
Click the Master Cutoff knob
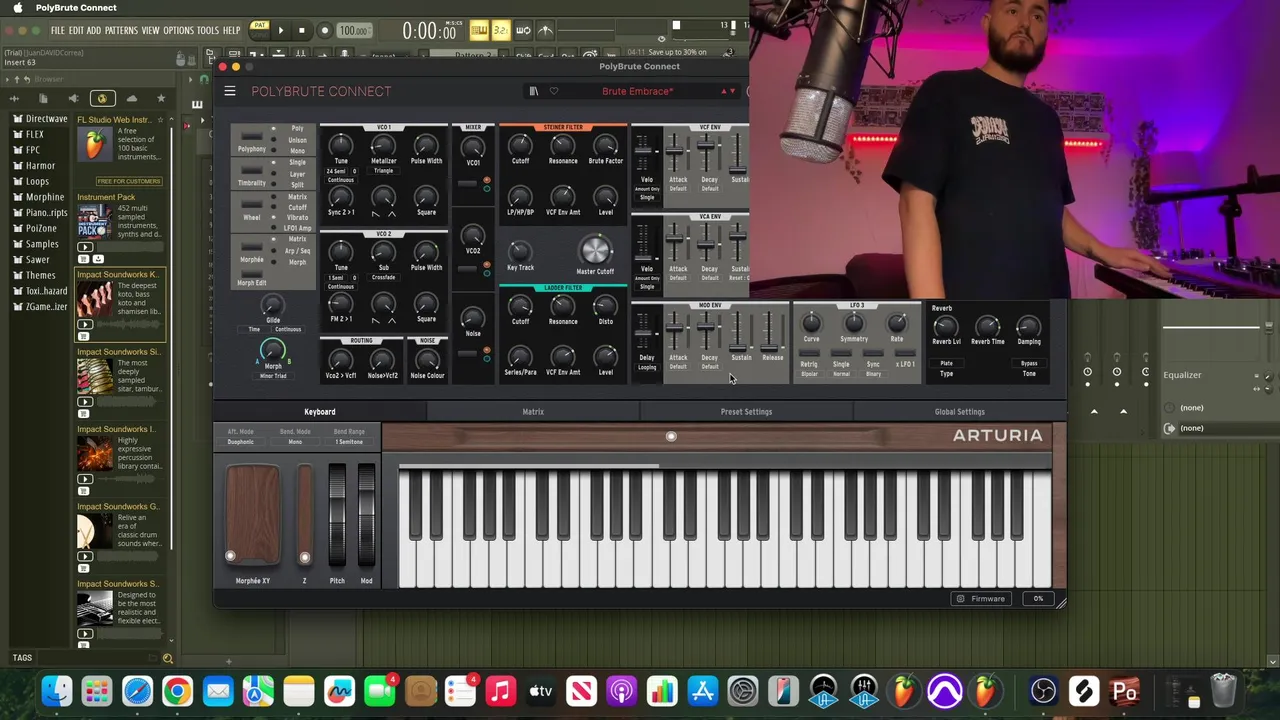[595, 250]
